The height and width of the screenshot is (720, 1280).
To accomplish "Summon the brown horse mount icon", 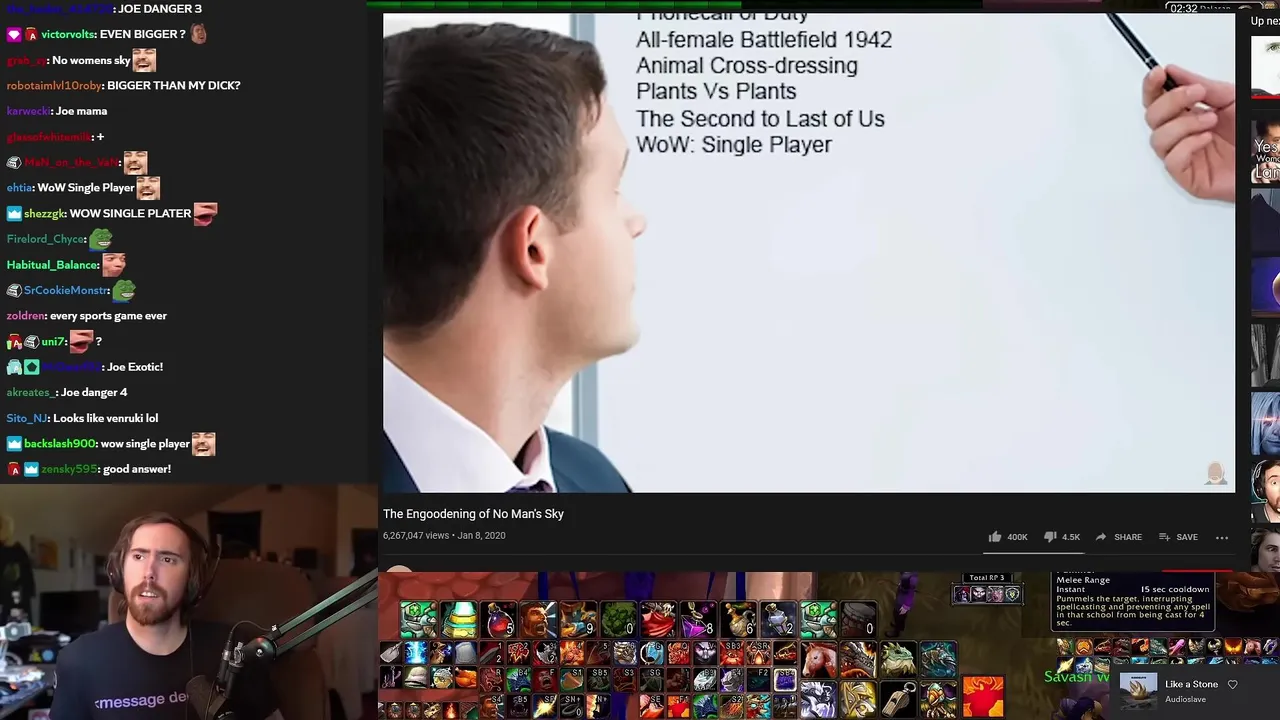I will click(x=818, y=659).
